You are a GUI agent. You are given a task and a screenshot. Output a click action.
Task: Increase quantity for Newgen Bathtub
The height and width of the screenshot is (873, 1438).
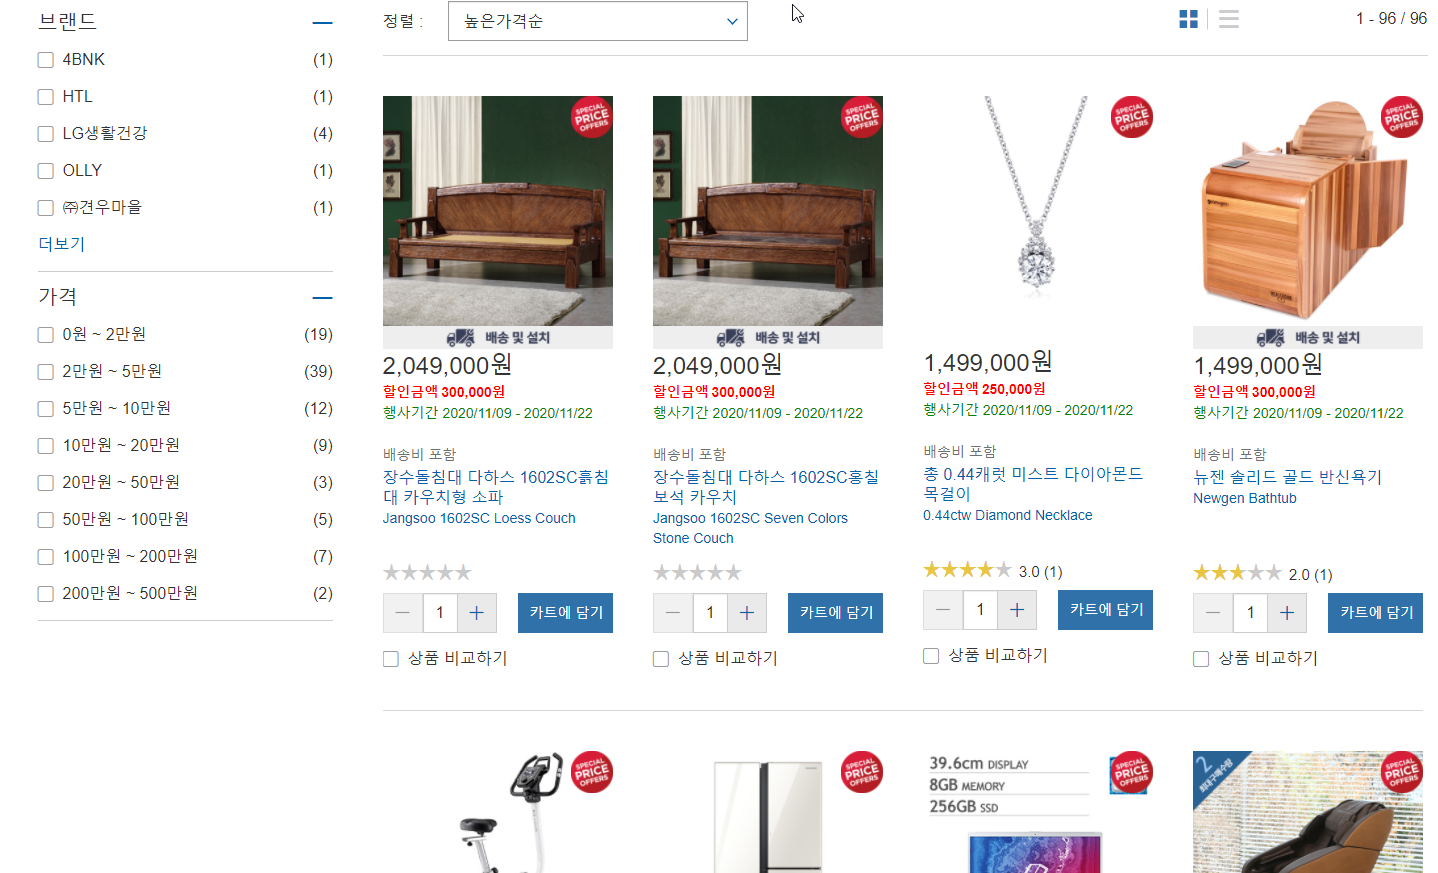[1287, 613]
